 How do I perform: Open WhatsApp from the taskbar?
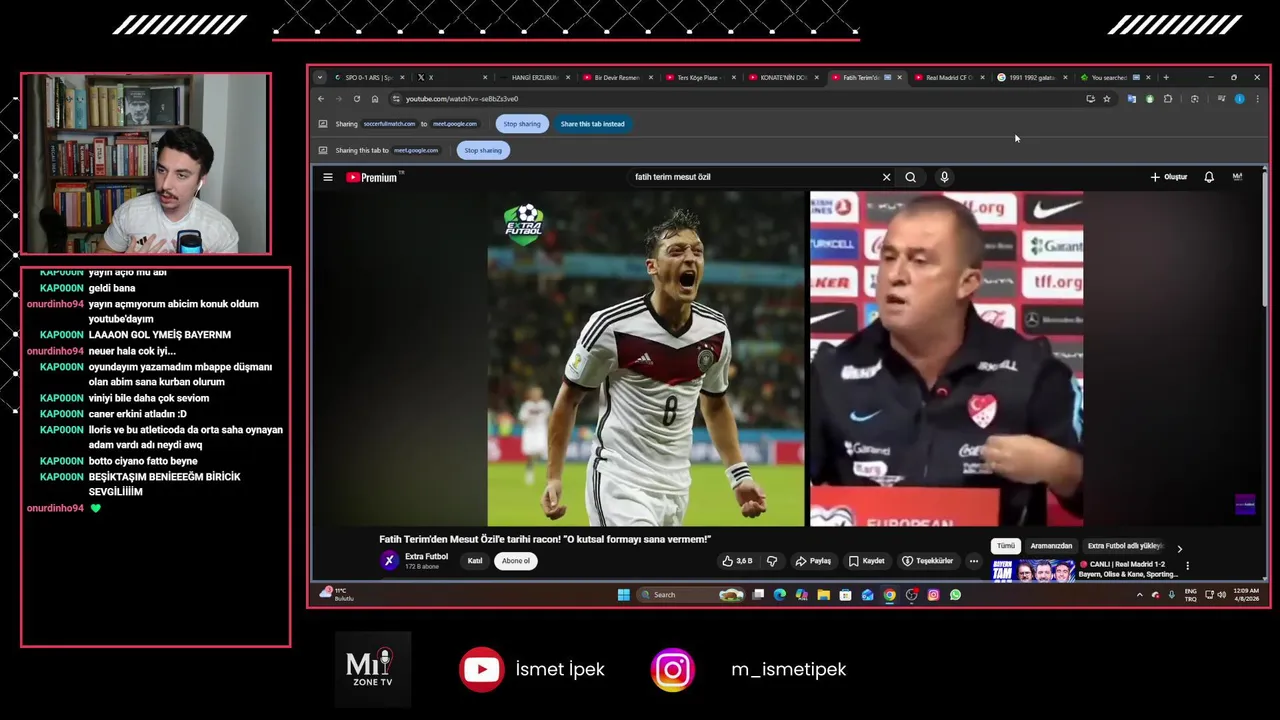[955, 595]
